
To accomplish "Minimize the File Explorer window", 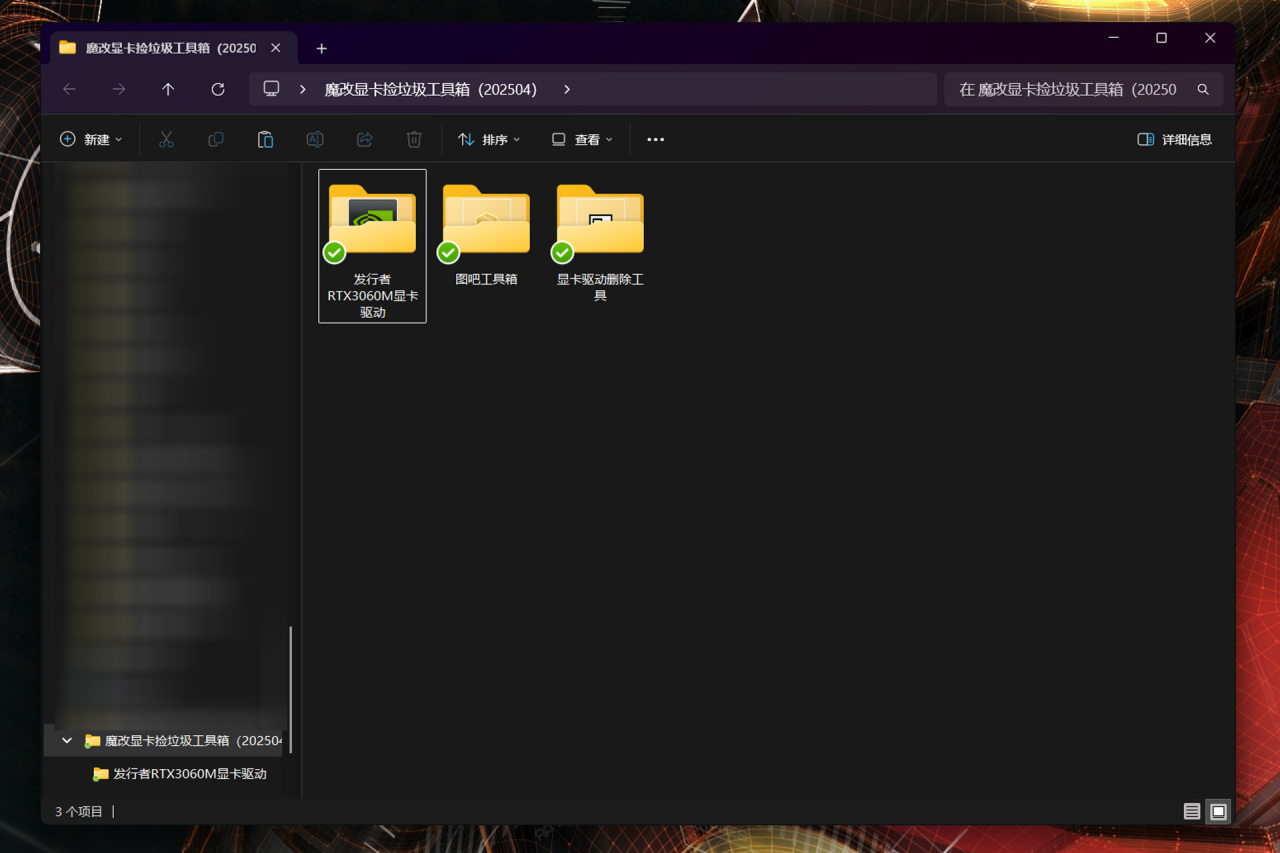I will [1114, 38].
